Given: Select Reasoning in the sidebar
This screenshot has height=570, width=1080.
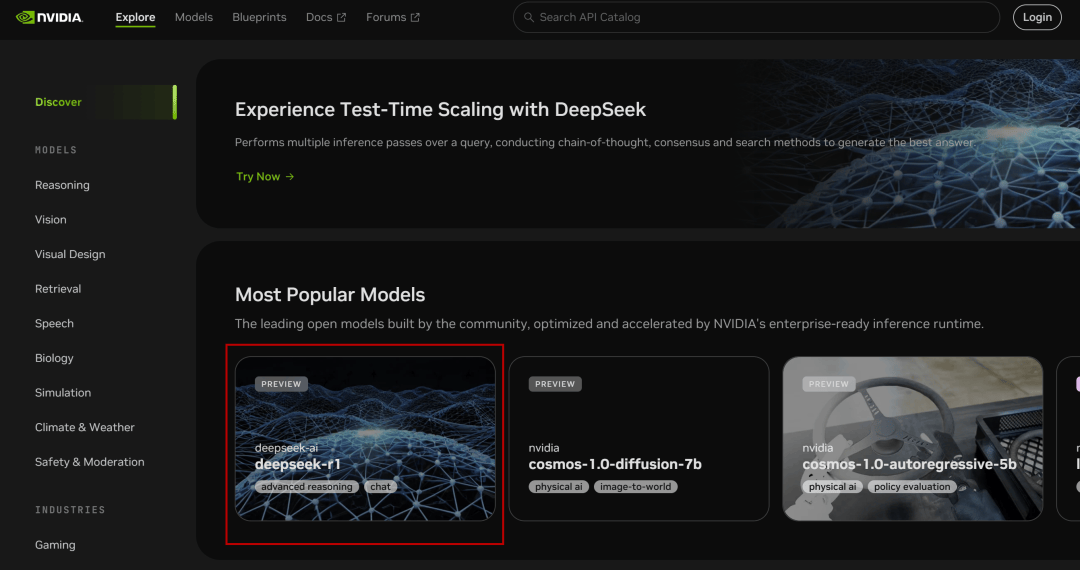Looking at the screenshot, I should [62, 185].
